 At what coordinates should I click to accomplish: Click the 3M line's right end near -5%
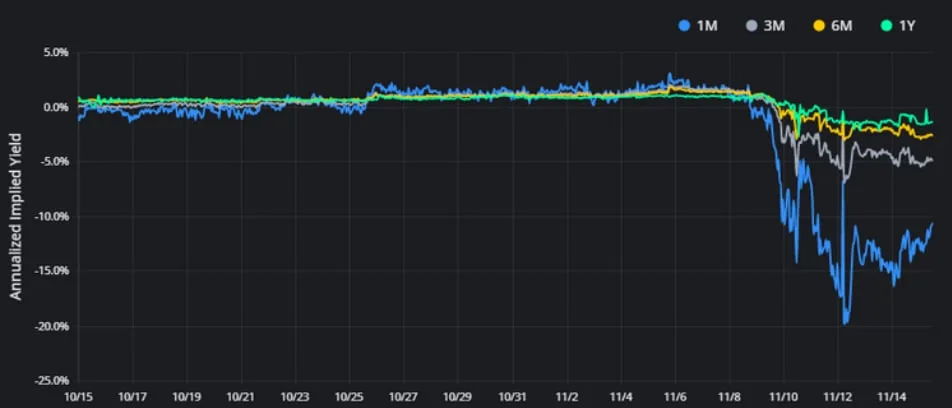coord(931,161)
